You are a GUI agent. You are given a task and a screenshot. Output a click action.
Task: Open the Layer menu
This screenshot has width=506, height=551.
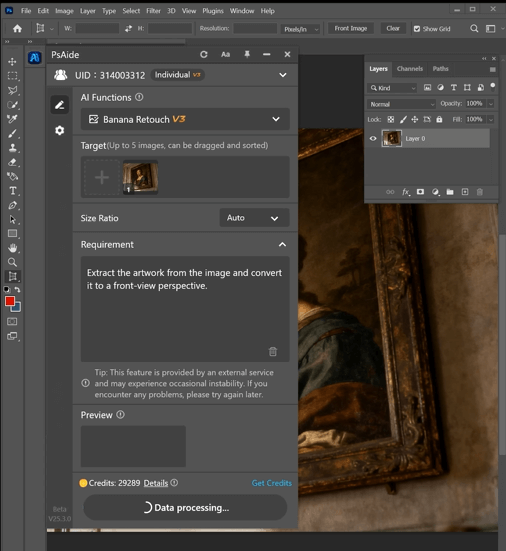click(x=87, y=11)
